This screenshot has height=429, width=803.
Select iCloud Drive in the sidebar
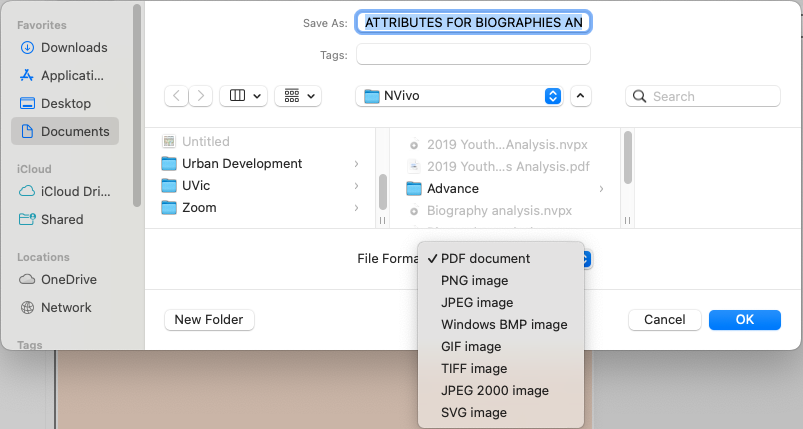[75, 191]
